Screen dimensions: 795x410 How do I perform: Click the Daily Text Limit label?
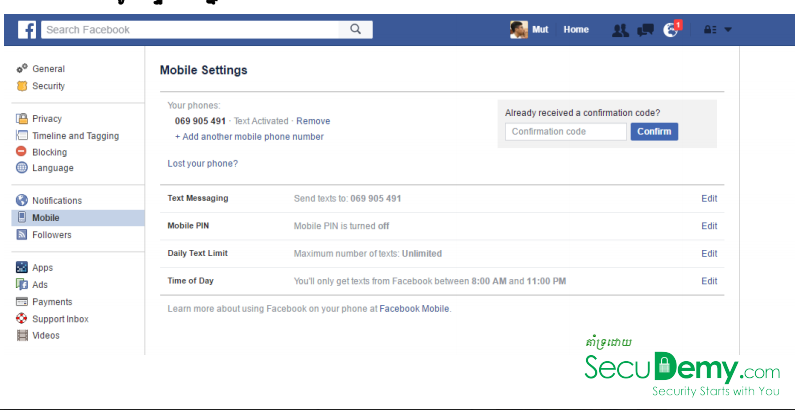pyautogui.click(x=197, y=253)
